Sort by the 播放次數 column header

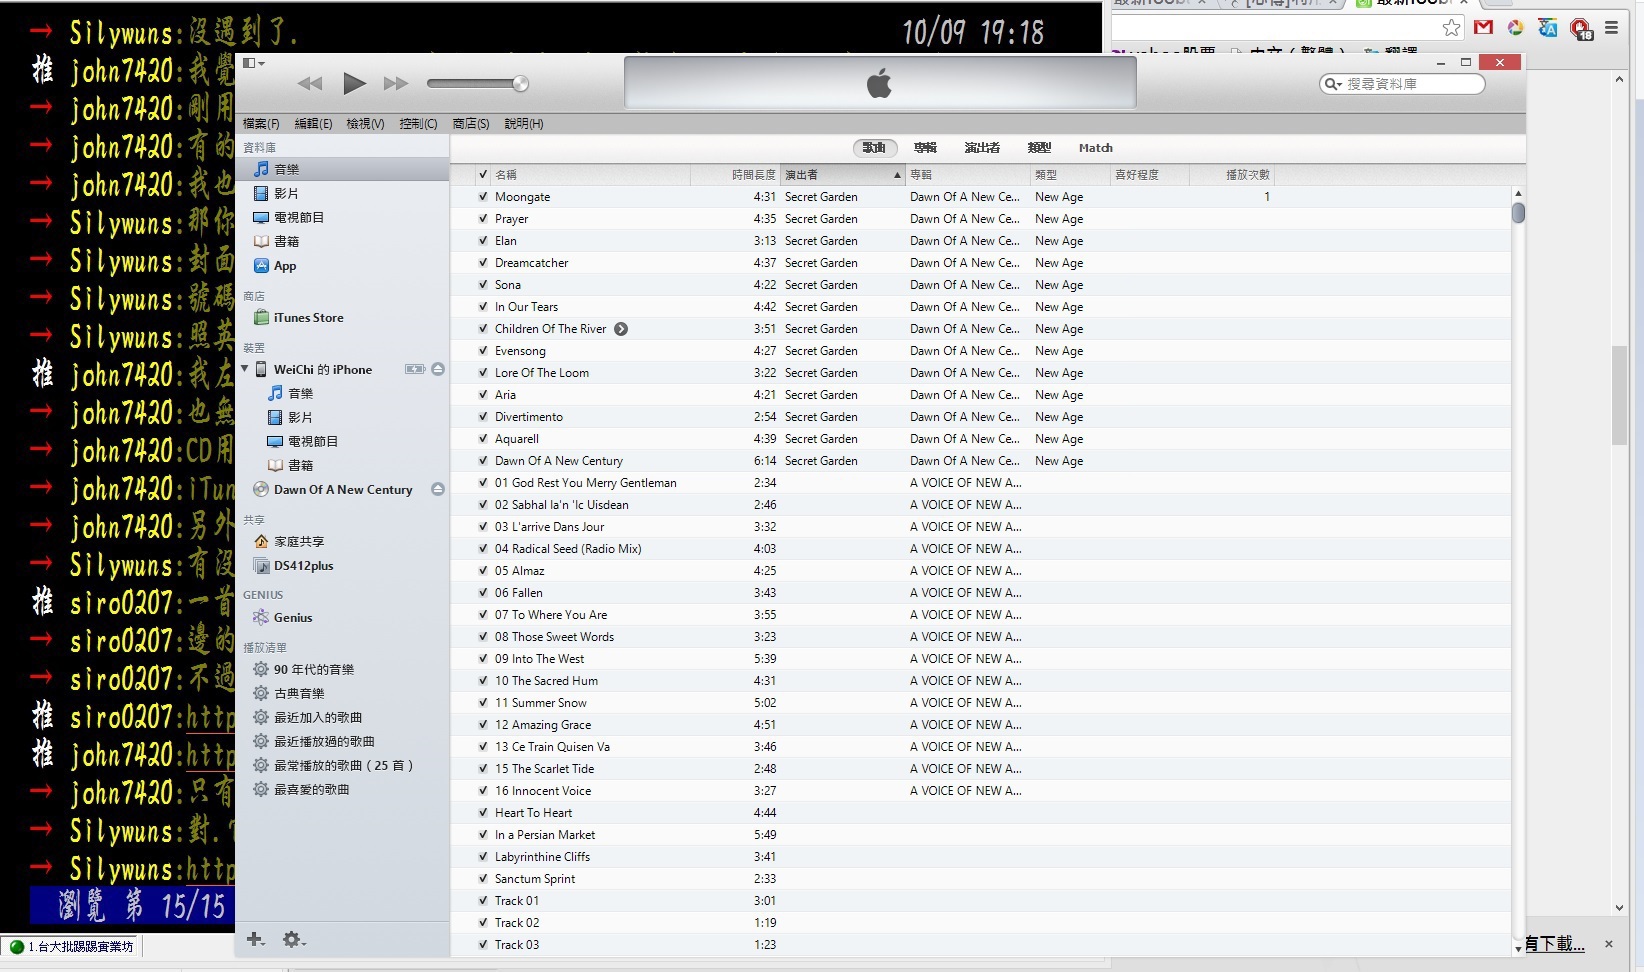[x=1232, y=175]
